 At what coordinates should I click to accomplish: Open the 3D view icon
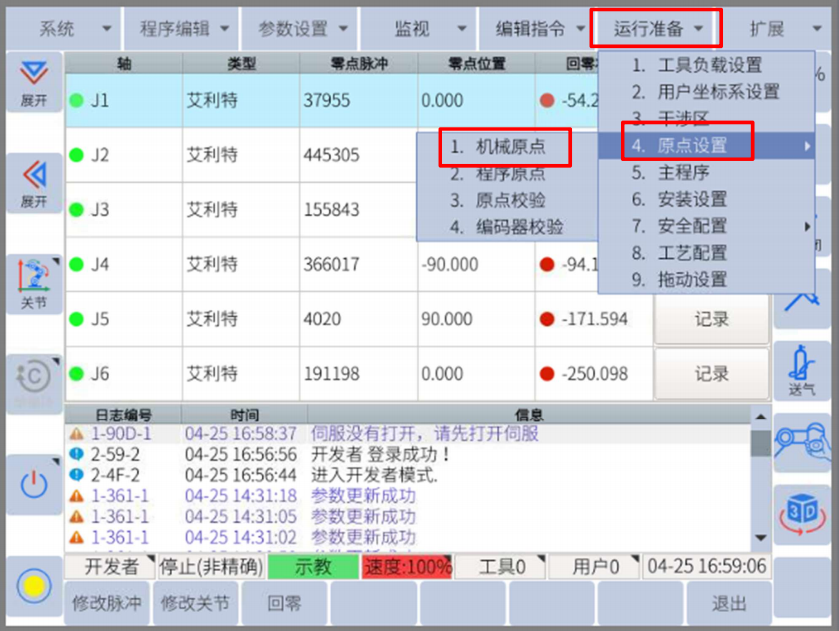(x=801, y=507)
